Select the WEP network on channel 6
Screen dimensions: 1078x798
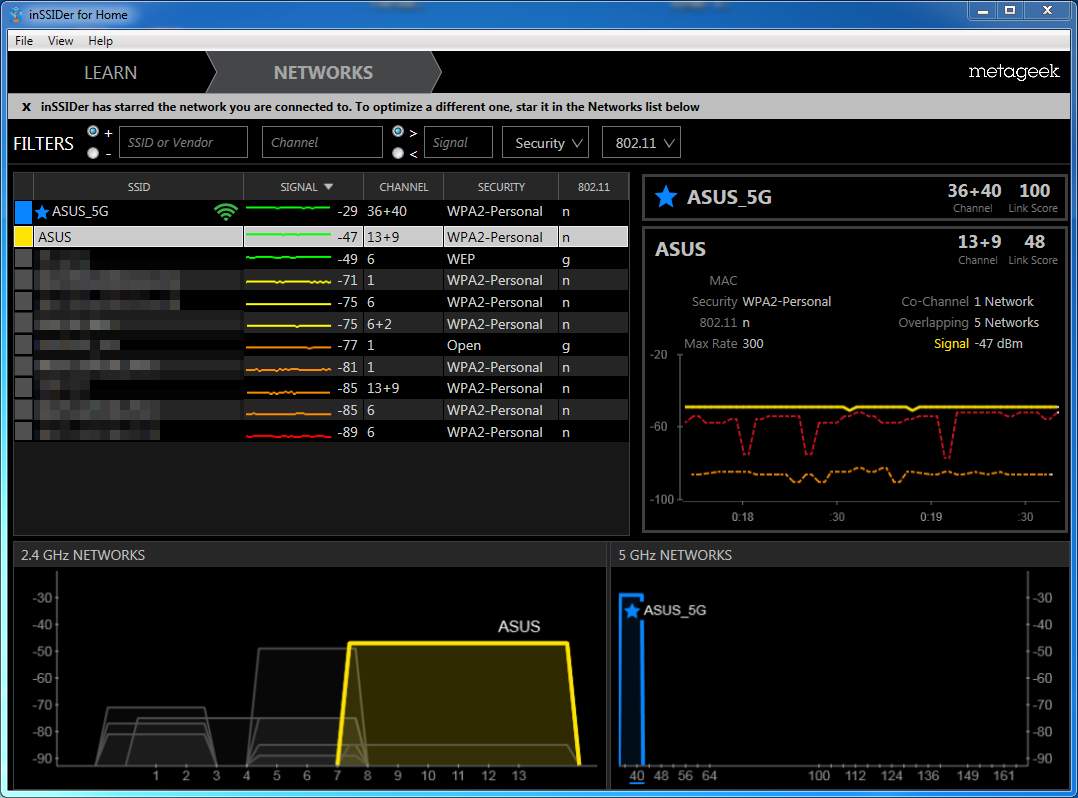click(x=321, y=259)
